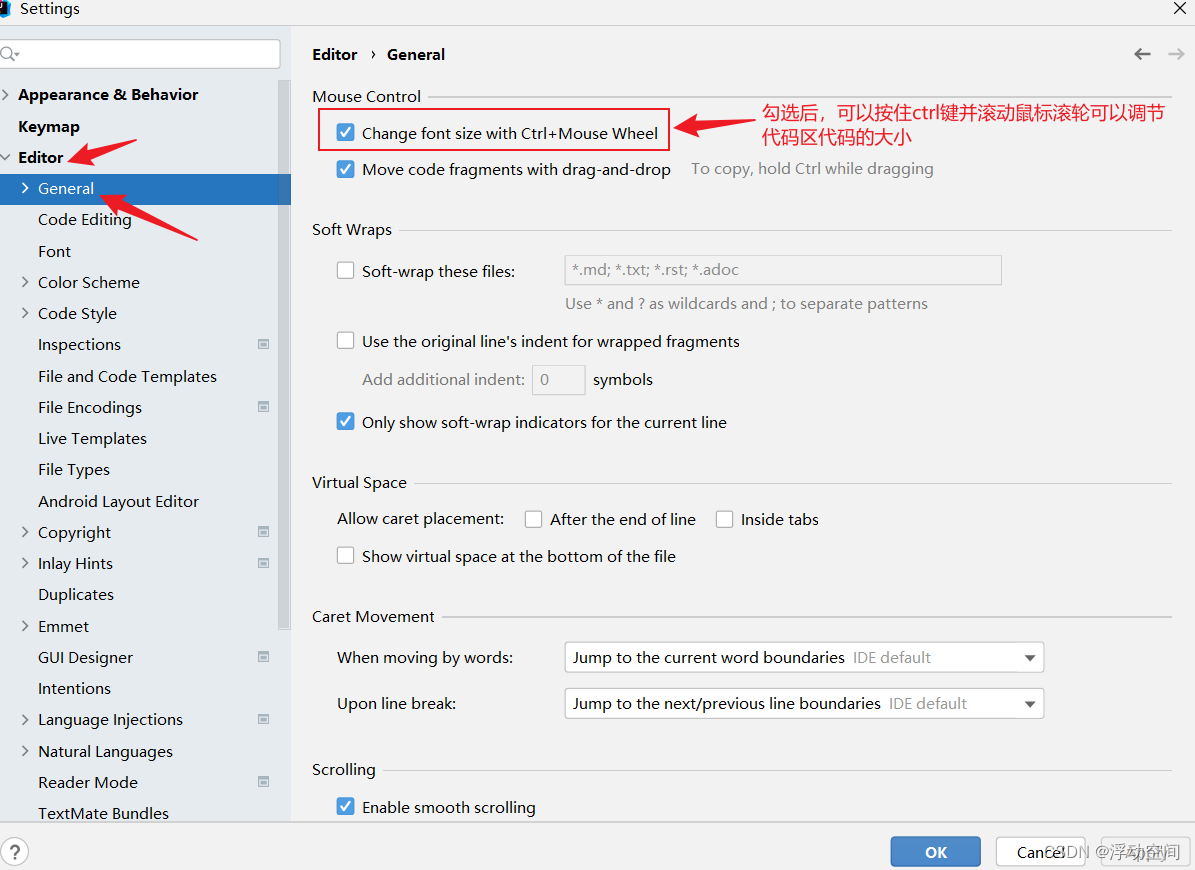Collapse the Editor section chevron
The image size is (1195, 870).
coord(6,157)
